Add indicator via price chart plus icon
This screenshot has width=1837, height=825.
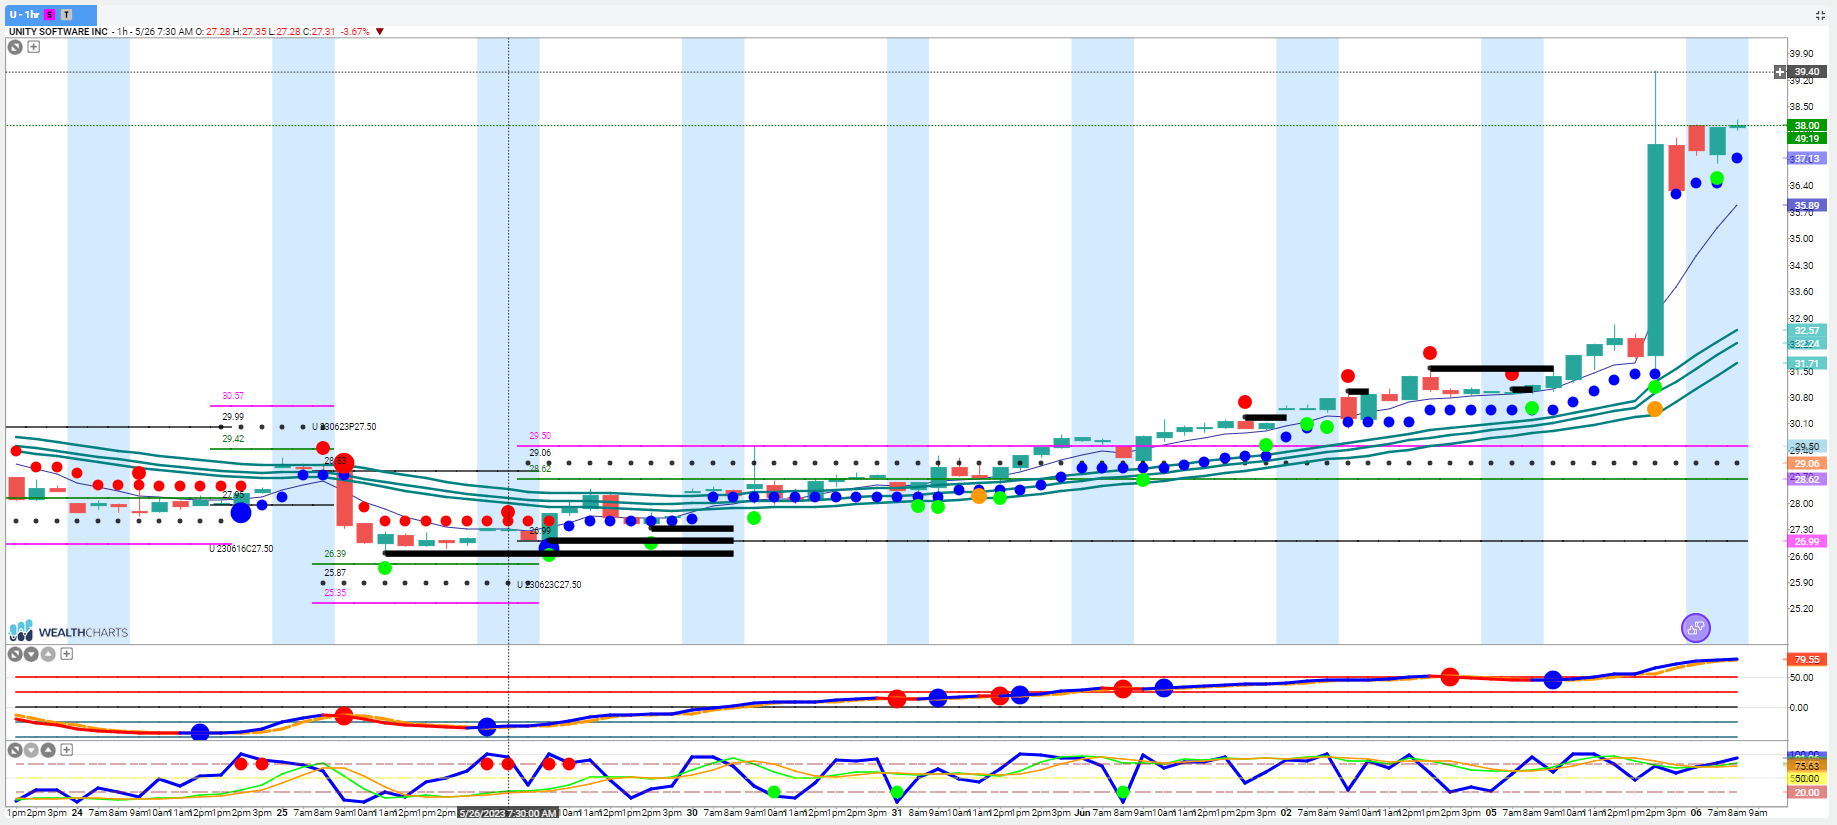(33, 47)
